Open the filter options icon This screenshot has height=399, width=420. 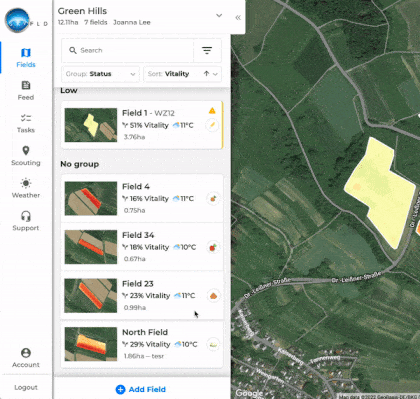tap(207, 50)
